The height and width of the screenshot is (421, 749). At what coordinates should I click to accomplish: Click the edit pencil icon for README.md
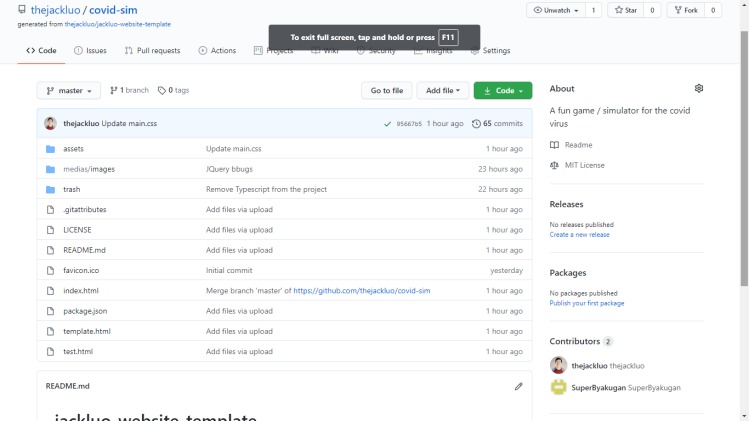518,386
